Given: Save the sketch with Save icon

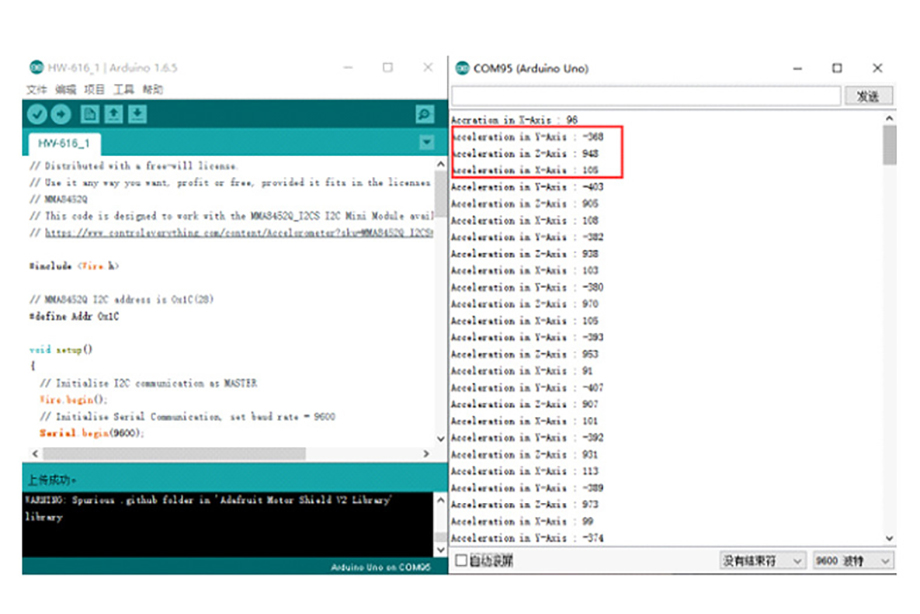Looking at the screenshot, I should point(137,114).
